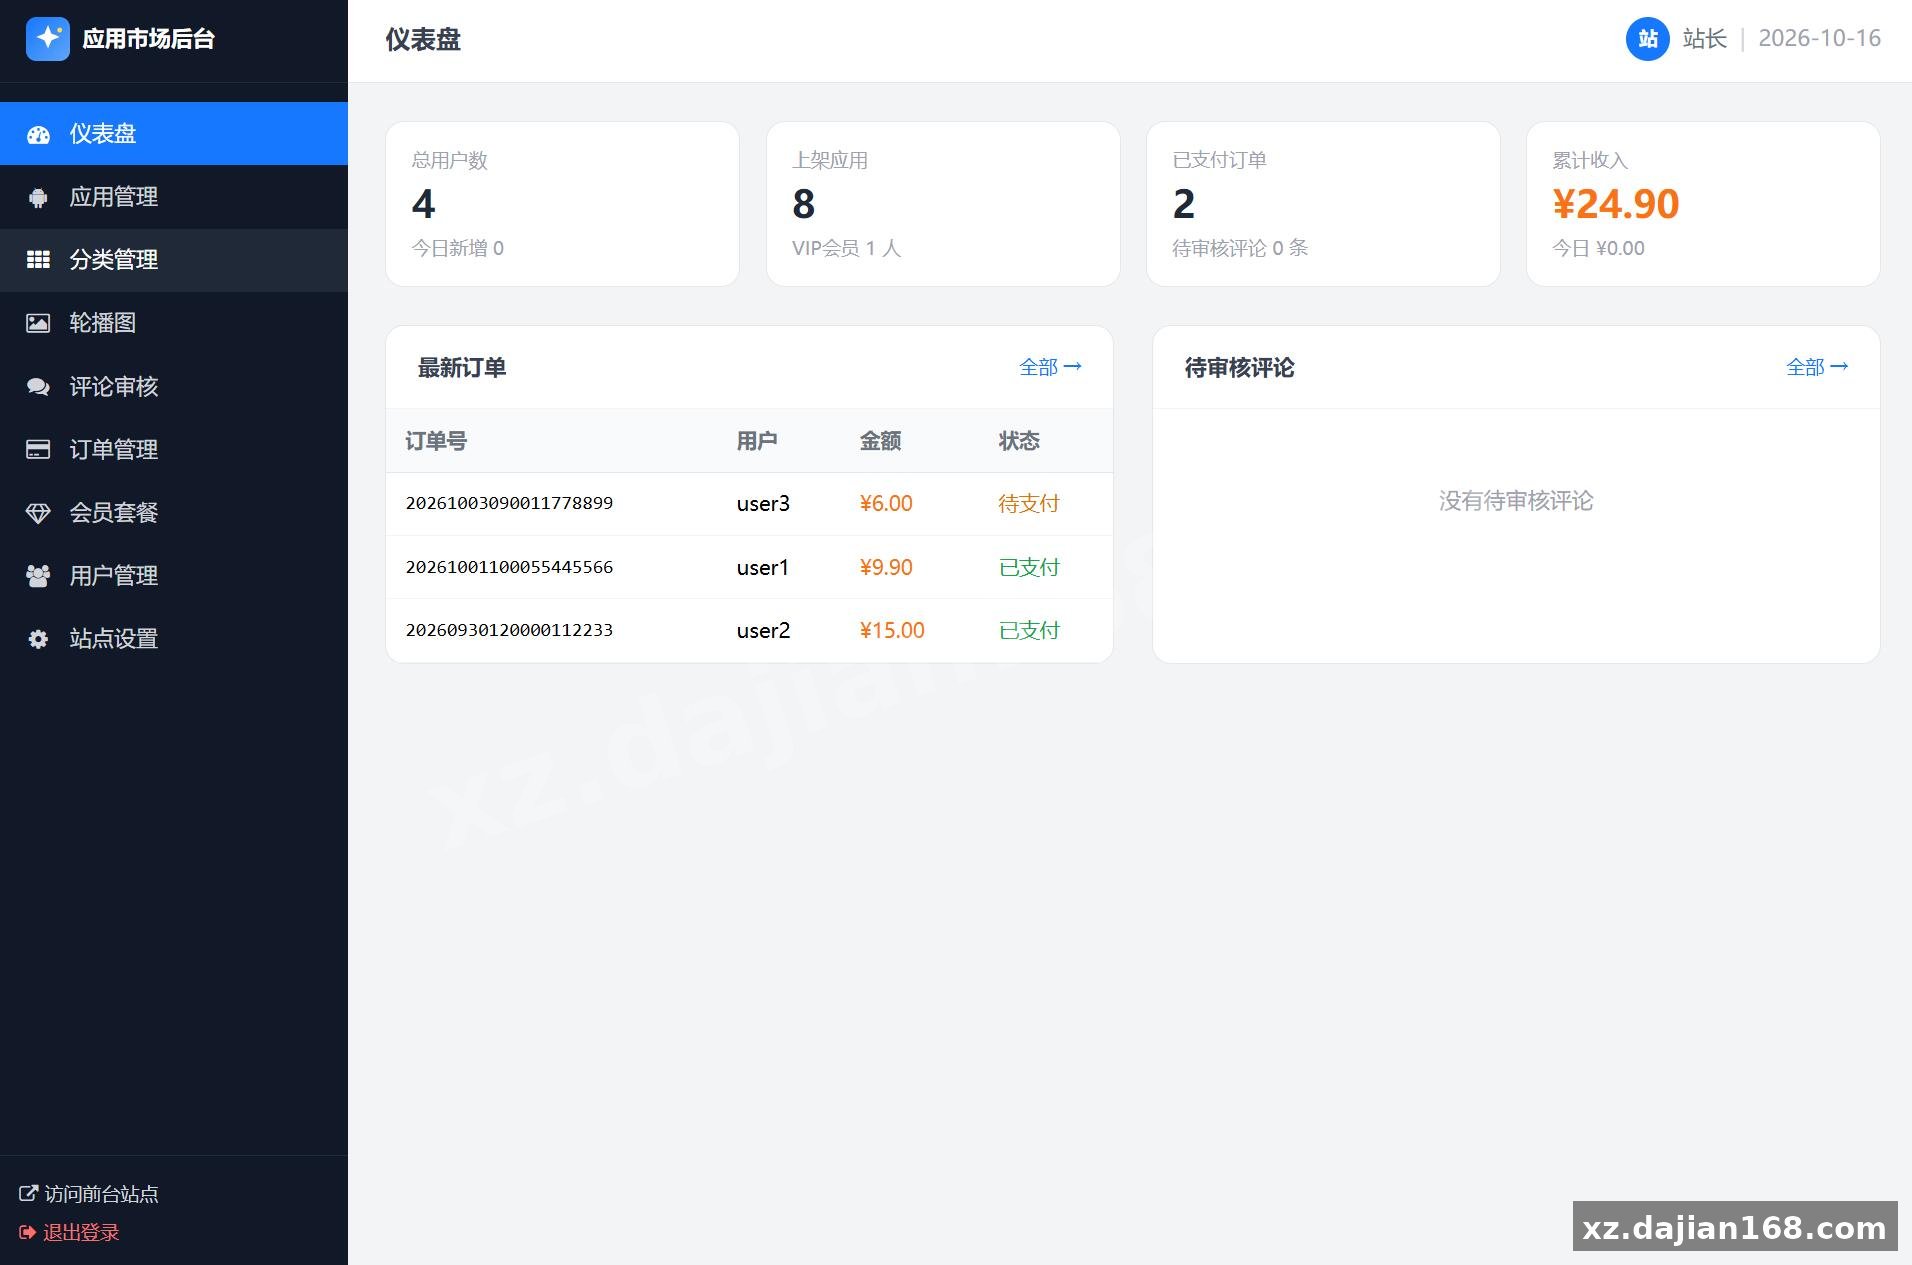Click the user3 cell in orders table
The height and width of the screenshot is (1265, 1912).
click(763, 503)
